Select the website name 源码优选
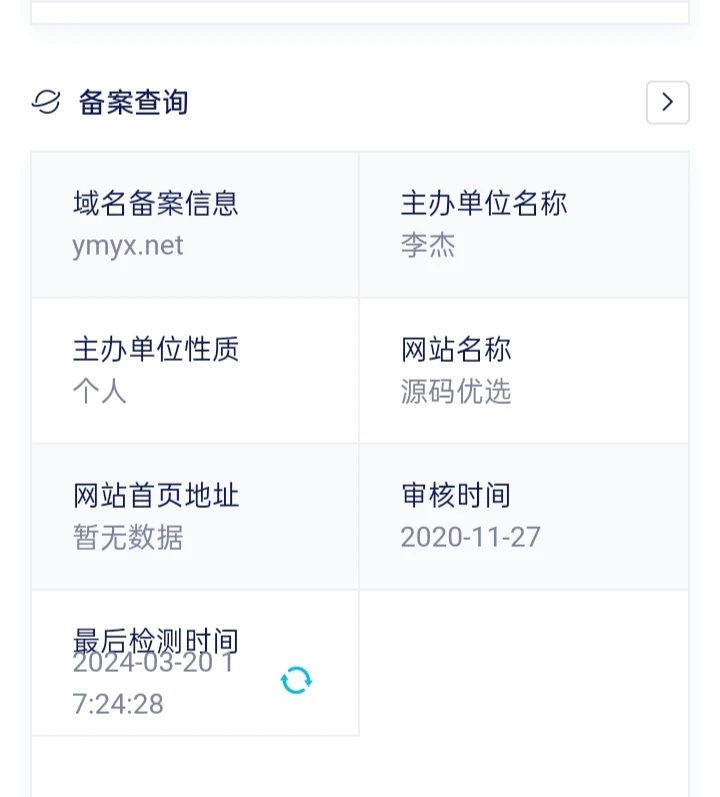720x797 pixels. coord(456,392)
